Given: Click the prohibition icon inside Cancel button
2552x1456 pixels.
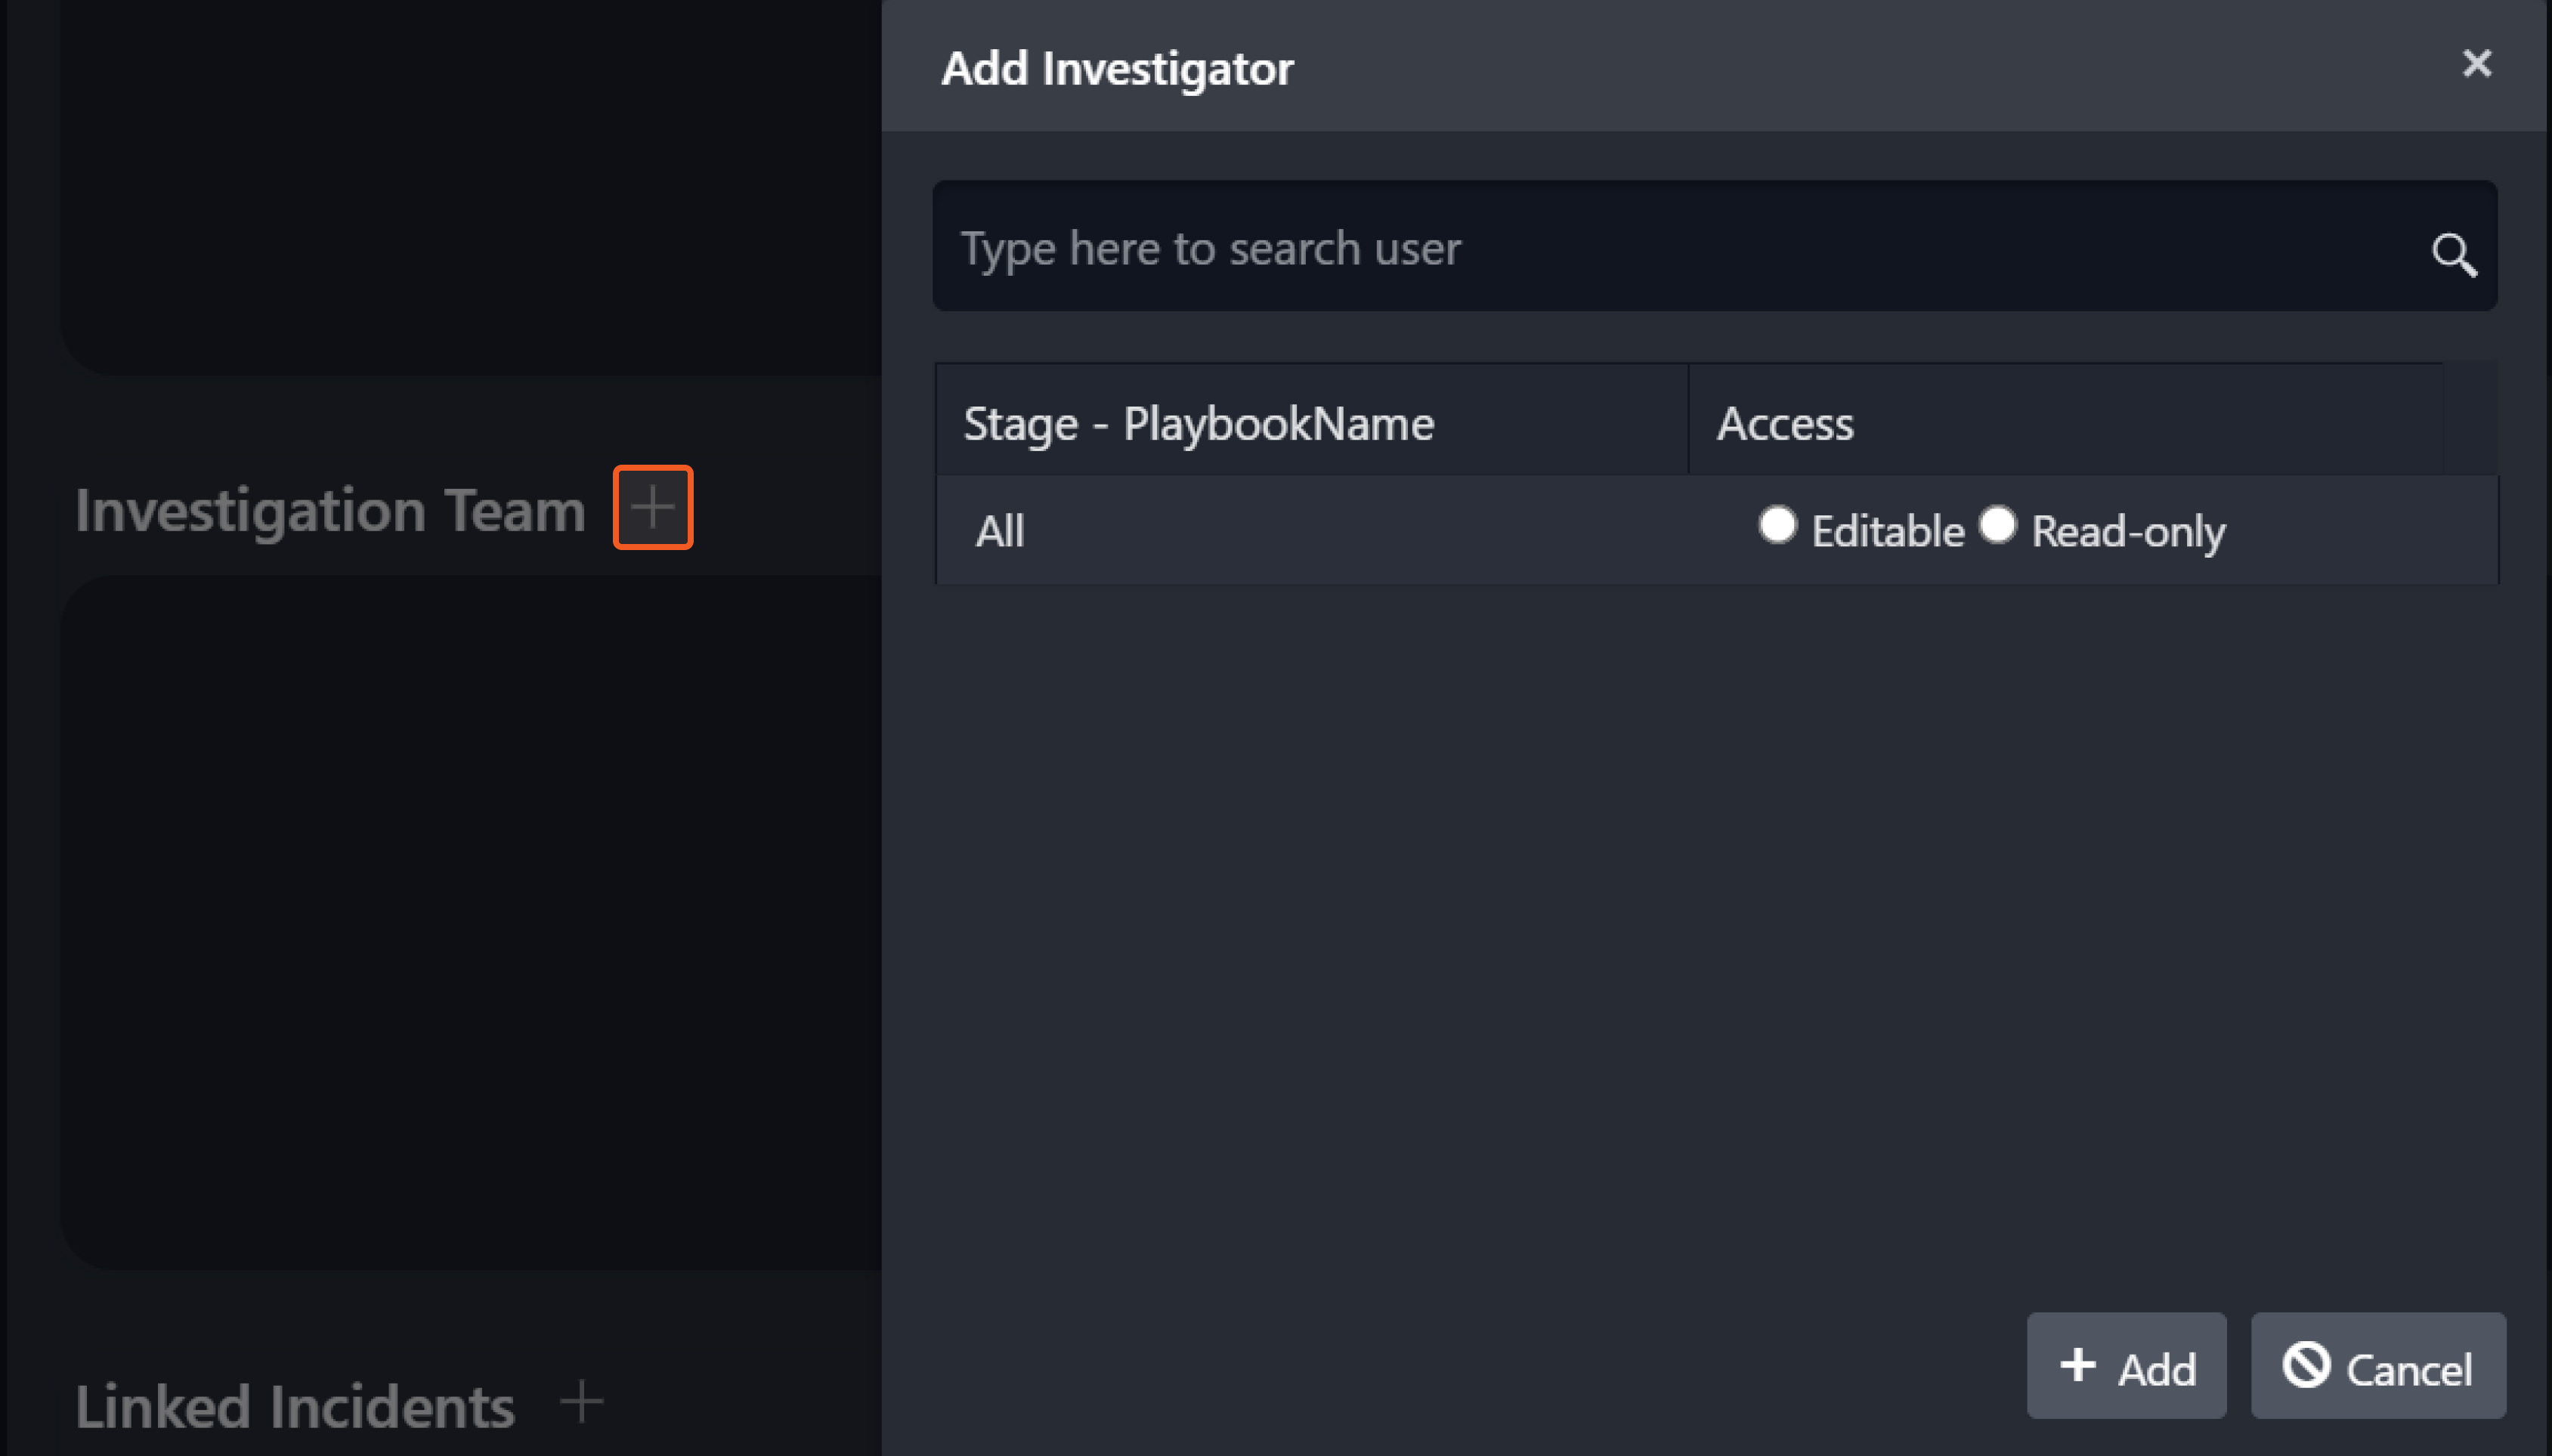Looking at the screenshot, I should click(2306, 1365).
